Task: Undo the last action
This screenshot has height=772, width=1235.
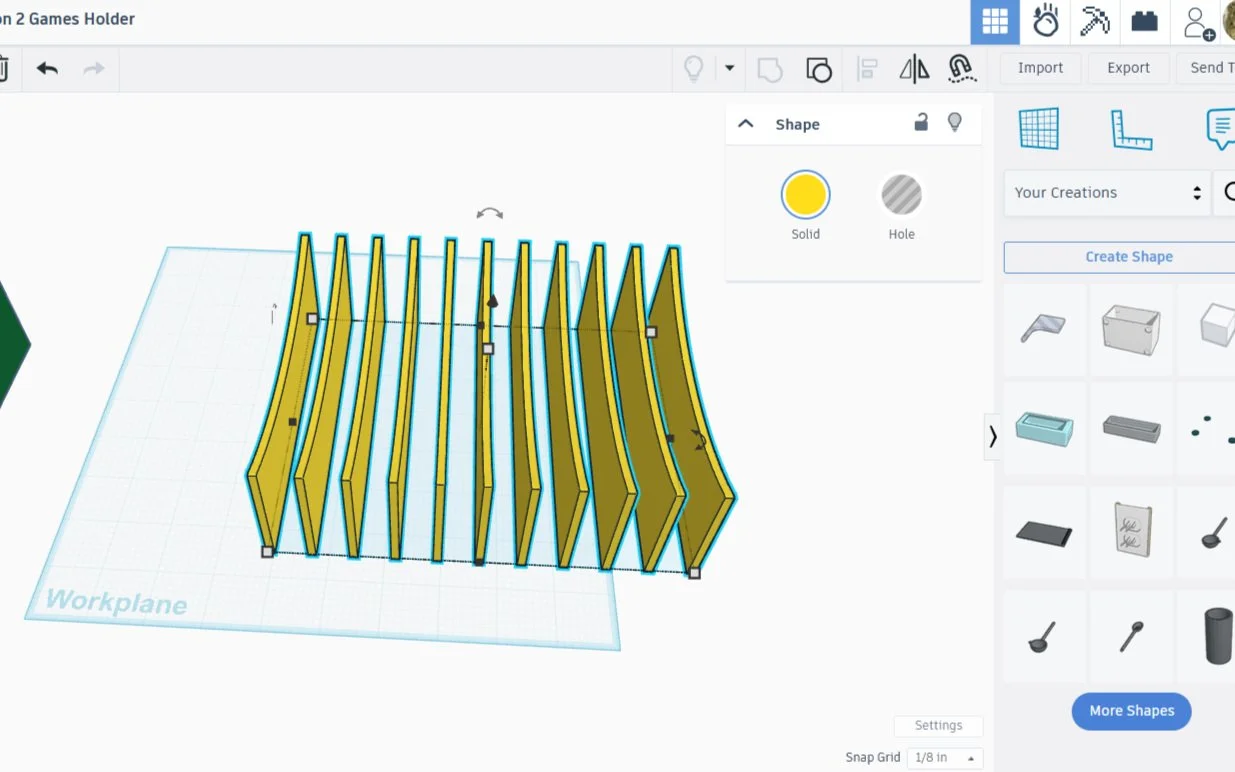Action: click(47, 69)
